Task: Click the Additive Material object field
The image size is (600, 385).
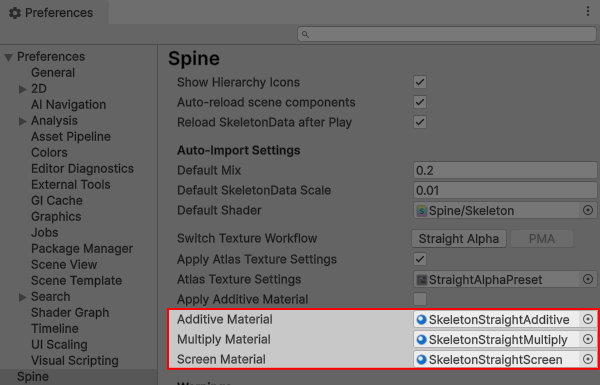Action: 505,319
